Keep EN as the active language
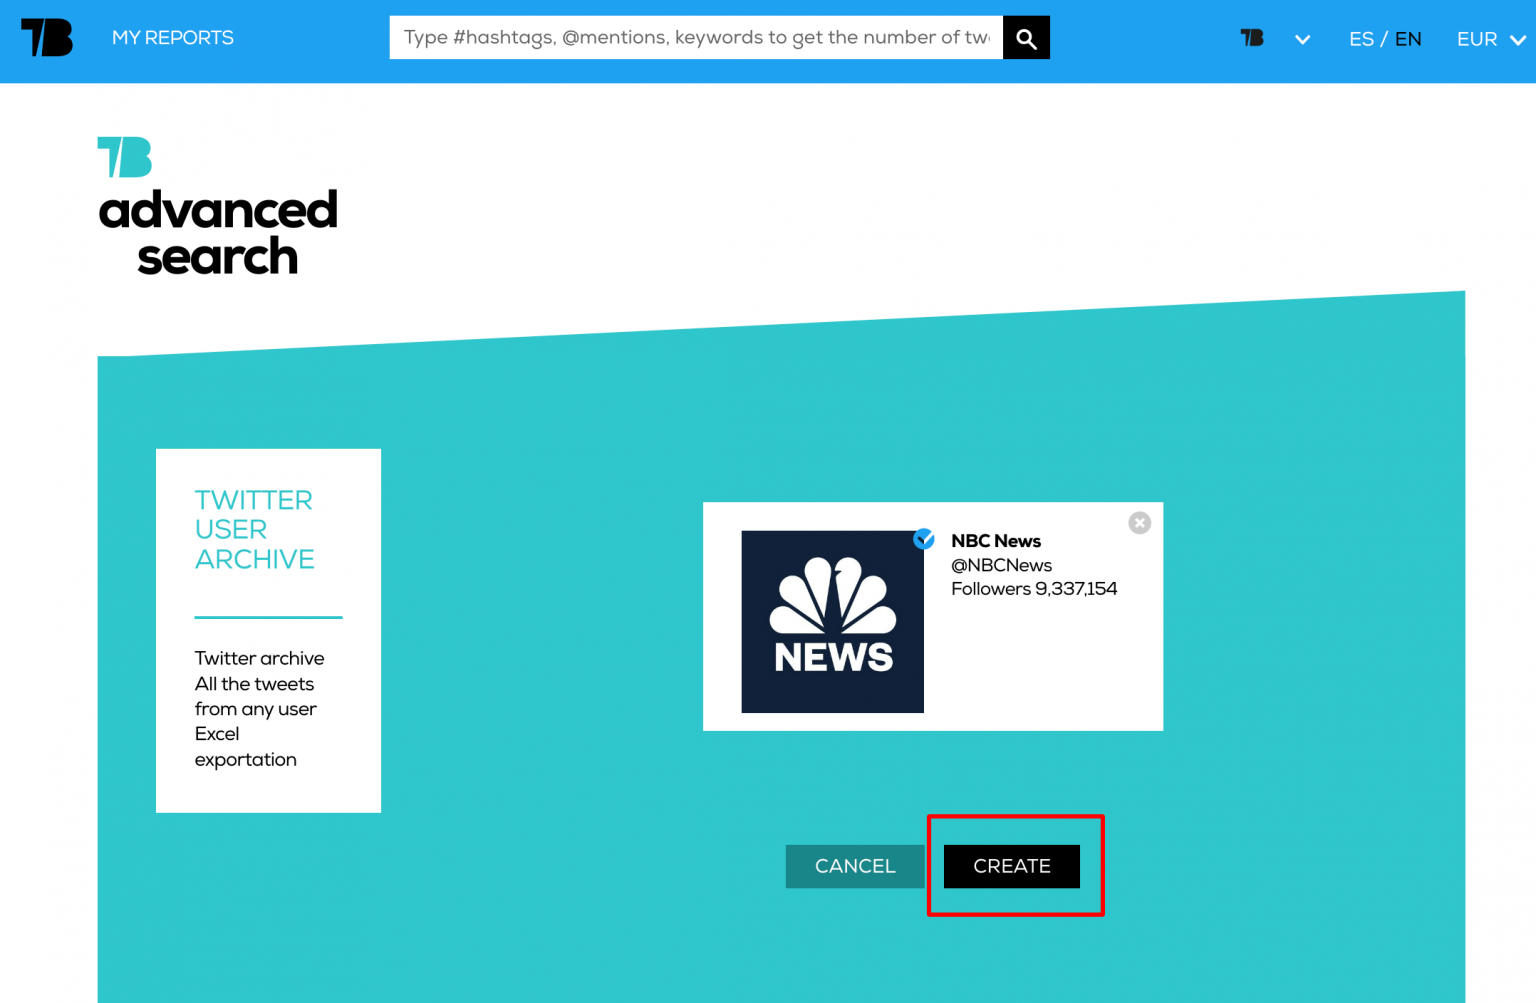 (x=1408, y=39)
